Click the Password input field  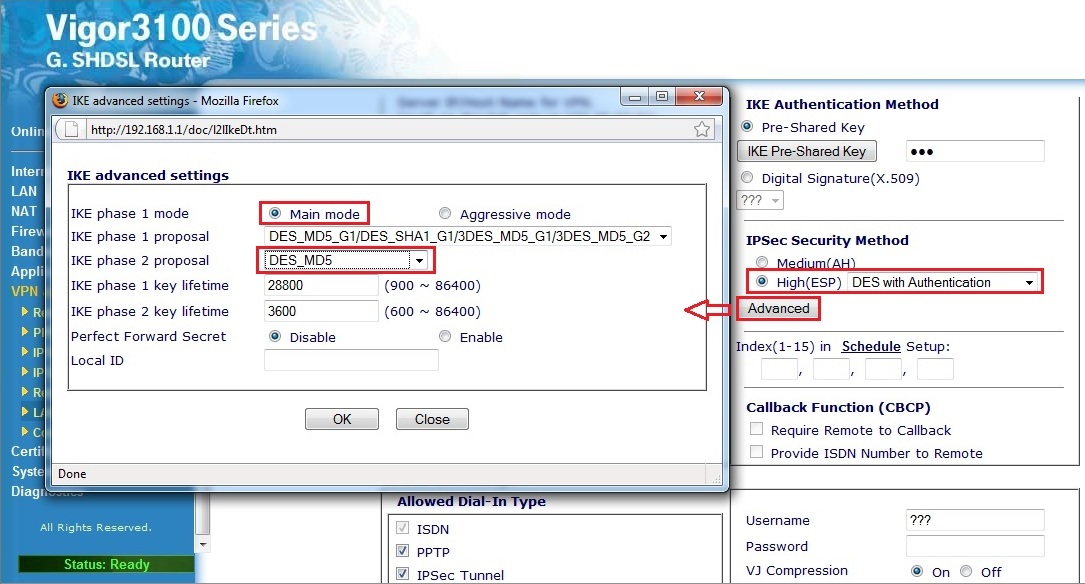click(975, 546)
